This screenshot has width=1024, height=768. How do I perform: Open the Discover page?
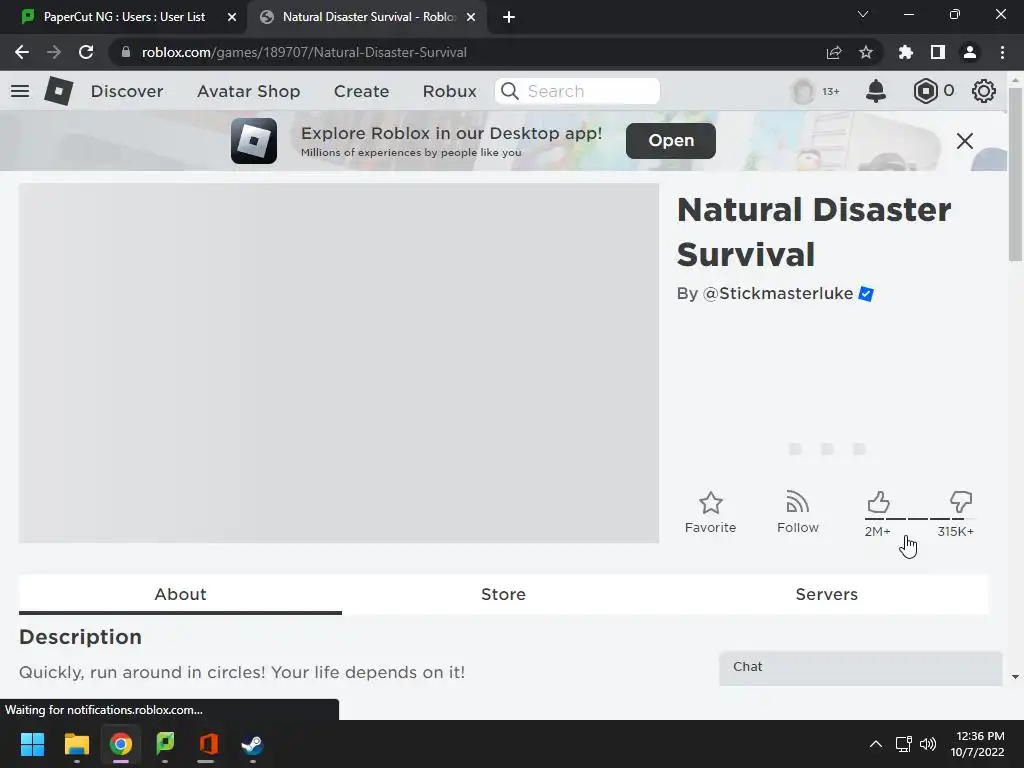(127, 91)
